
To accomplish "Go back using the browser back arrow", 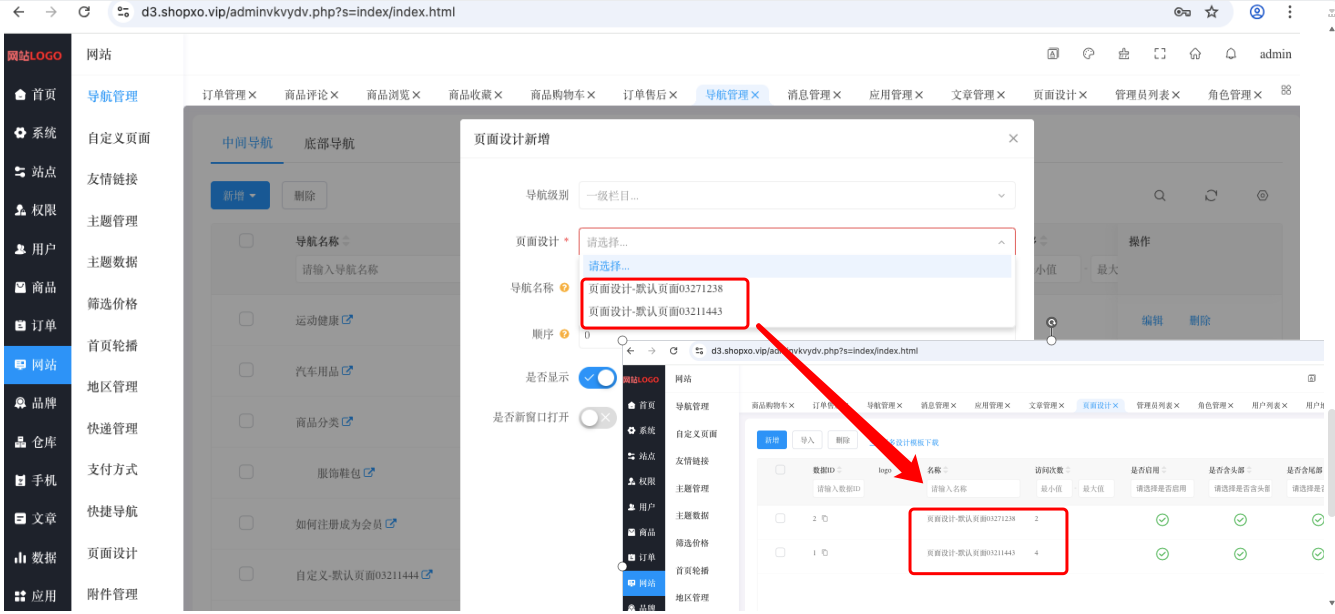I will click(19, 12).
